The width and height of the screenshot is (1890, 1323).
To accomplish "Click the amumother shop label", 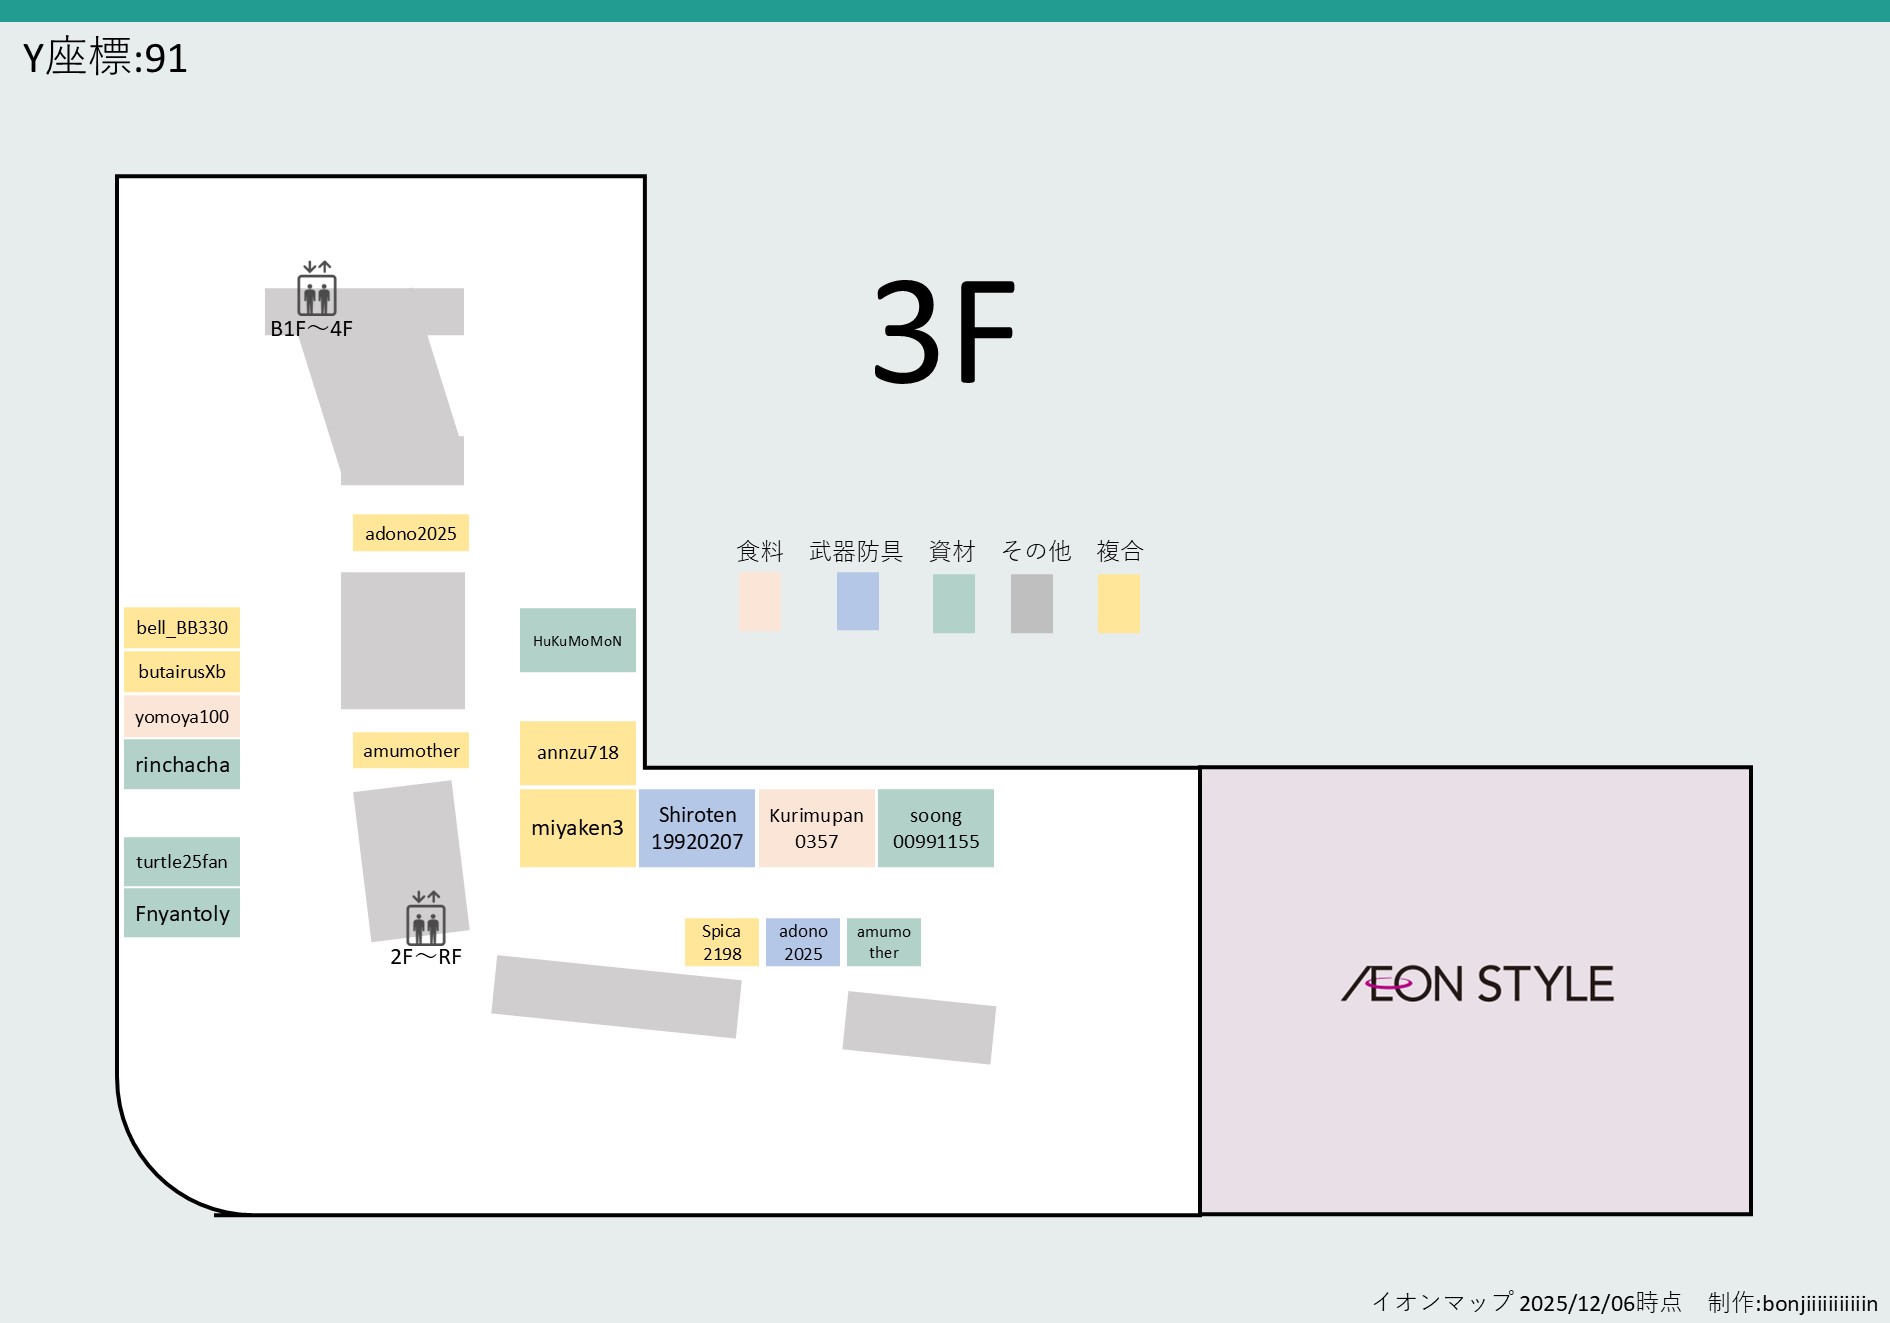I will 410,750.
